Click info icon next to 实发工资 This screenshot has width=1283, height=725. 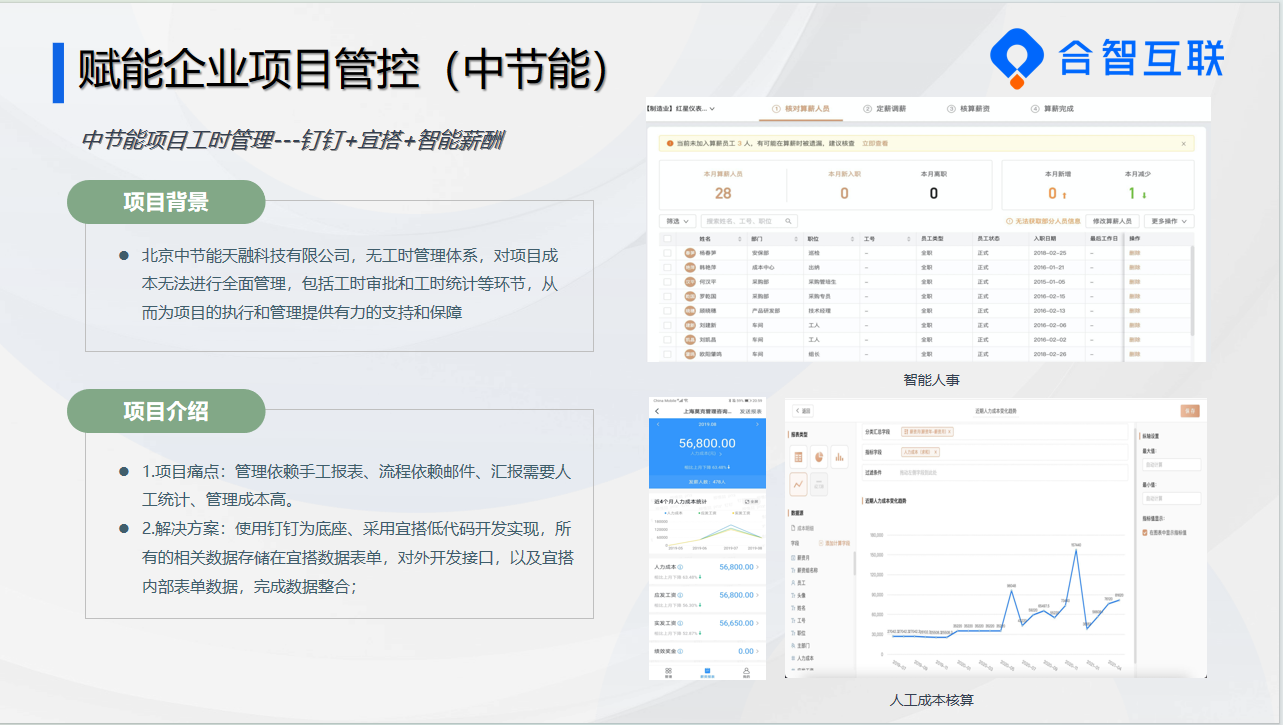click(681, 623)
